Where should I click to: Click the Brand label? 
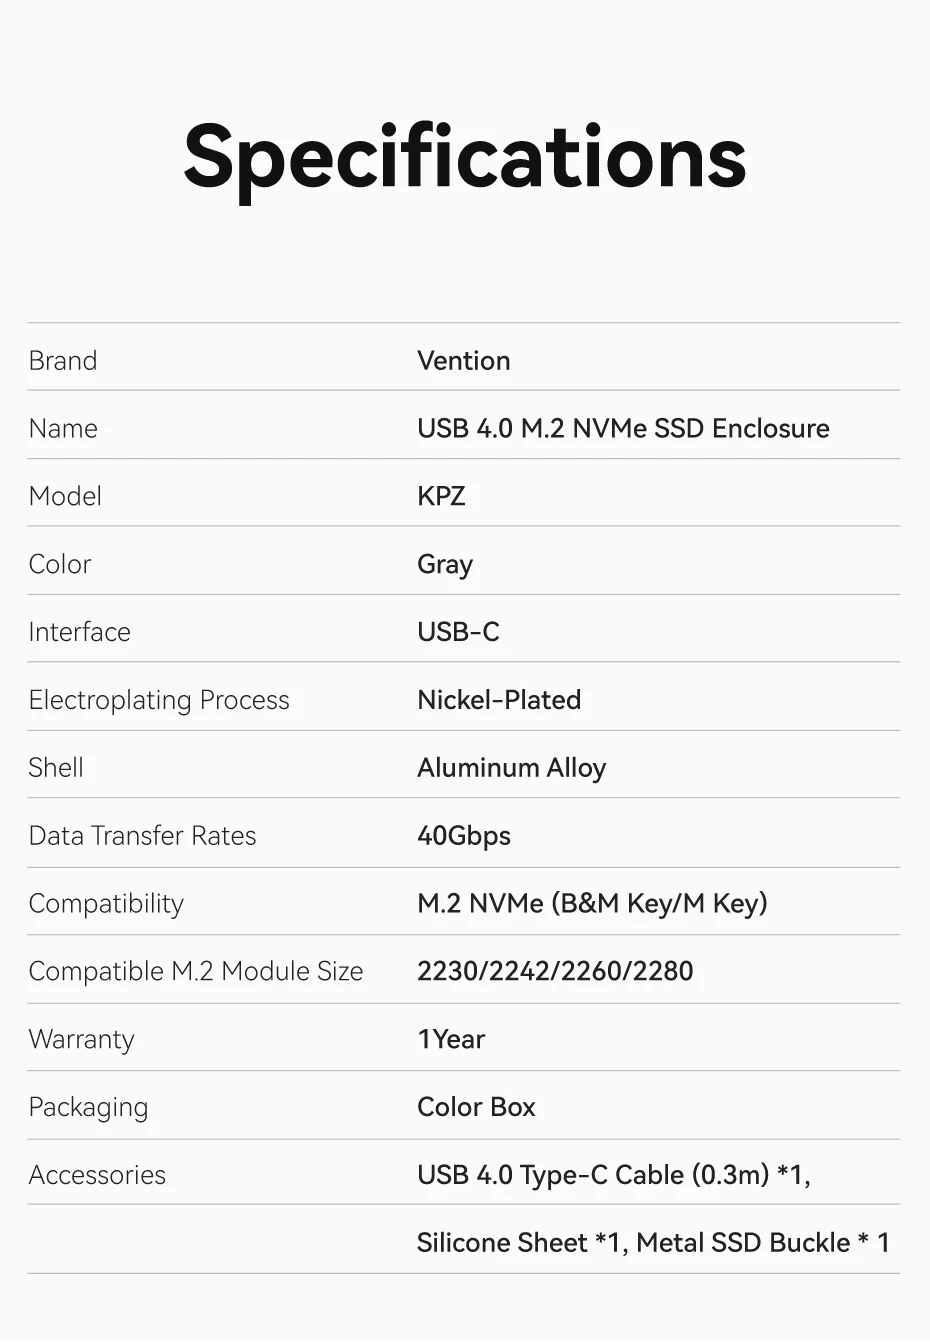tap(63, 361)
